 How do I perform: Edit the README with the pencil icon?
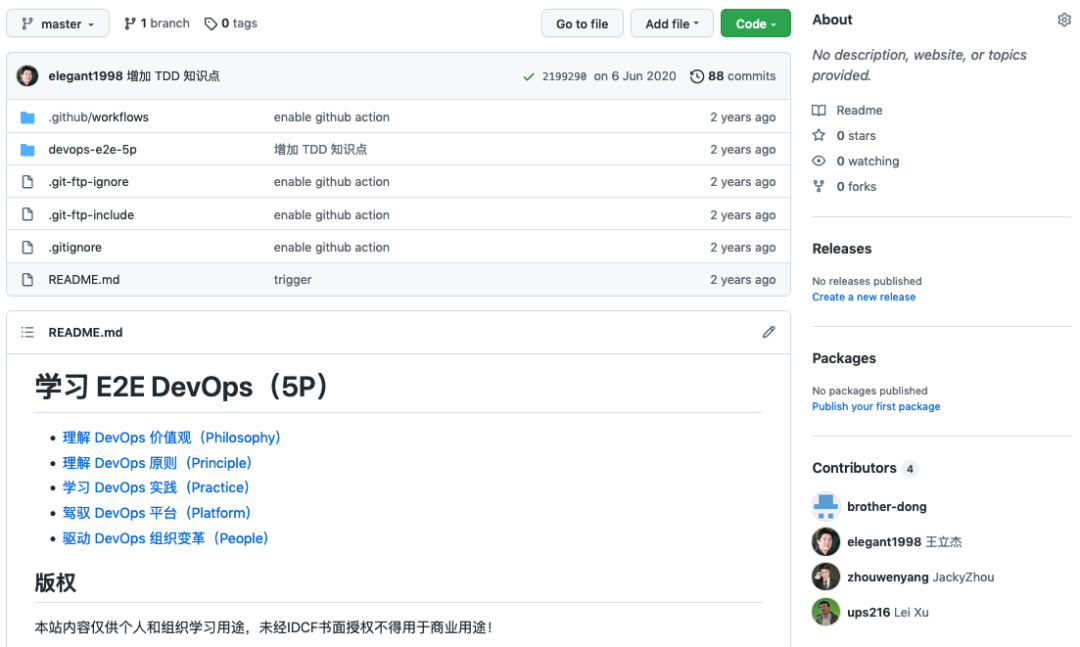[769, 332]
